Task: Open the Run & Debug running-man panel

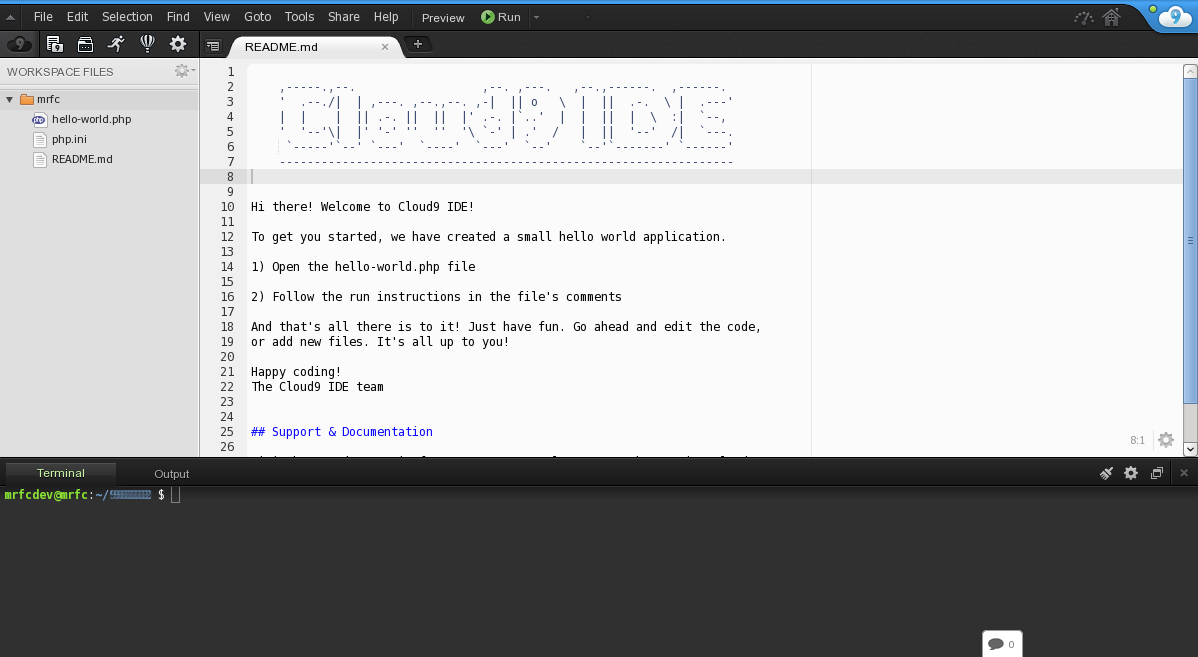Action: pyautogui.click(x=116, y=44)
